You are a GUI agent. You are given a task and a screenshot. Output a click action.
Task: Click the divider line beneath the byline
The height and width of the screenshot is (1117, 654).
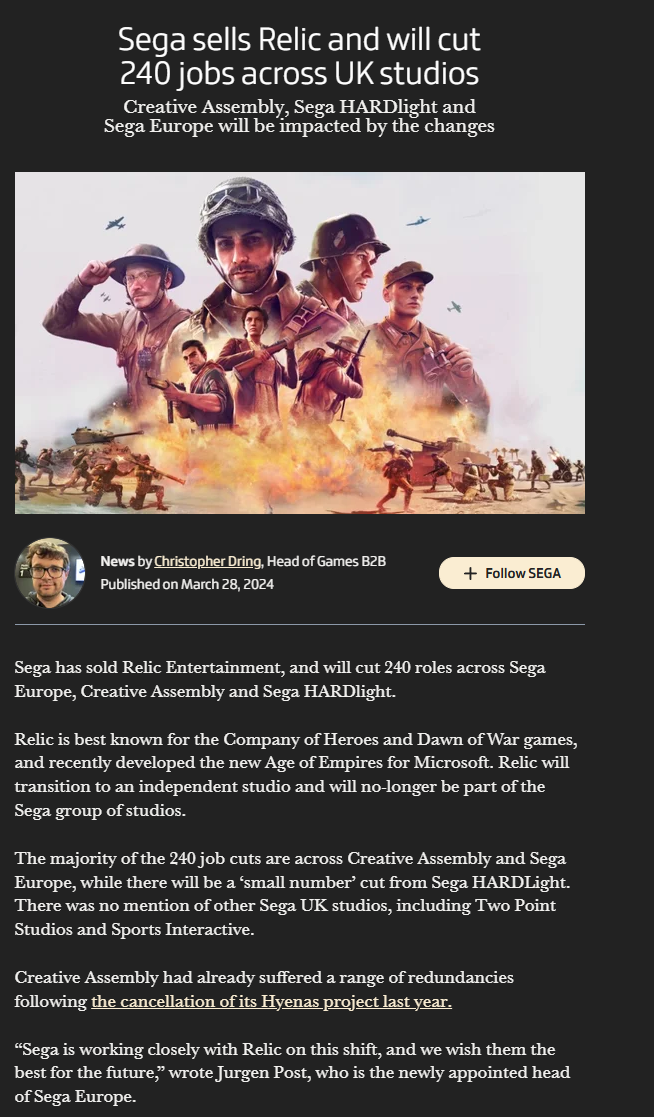coord(300,624)
